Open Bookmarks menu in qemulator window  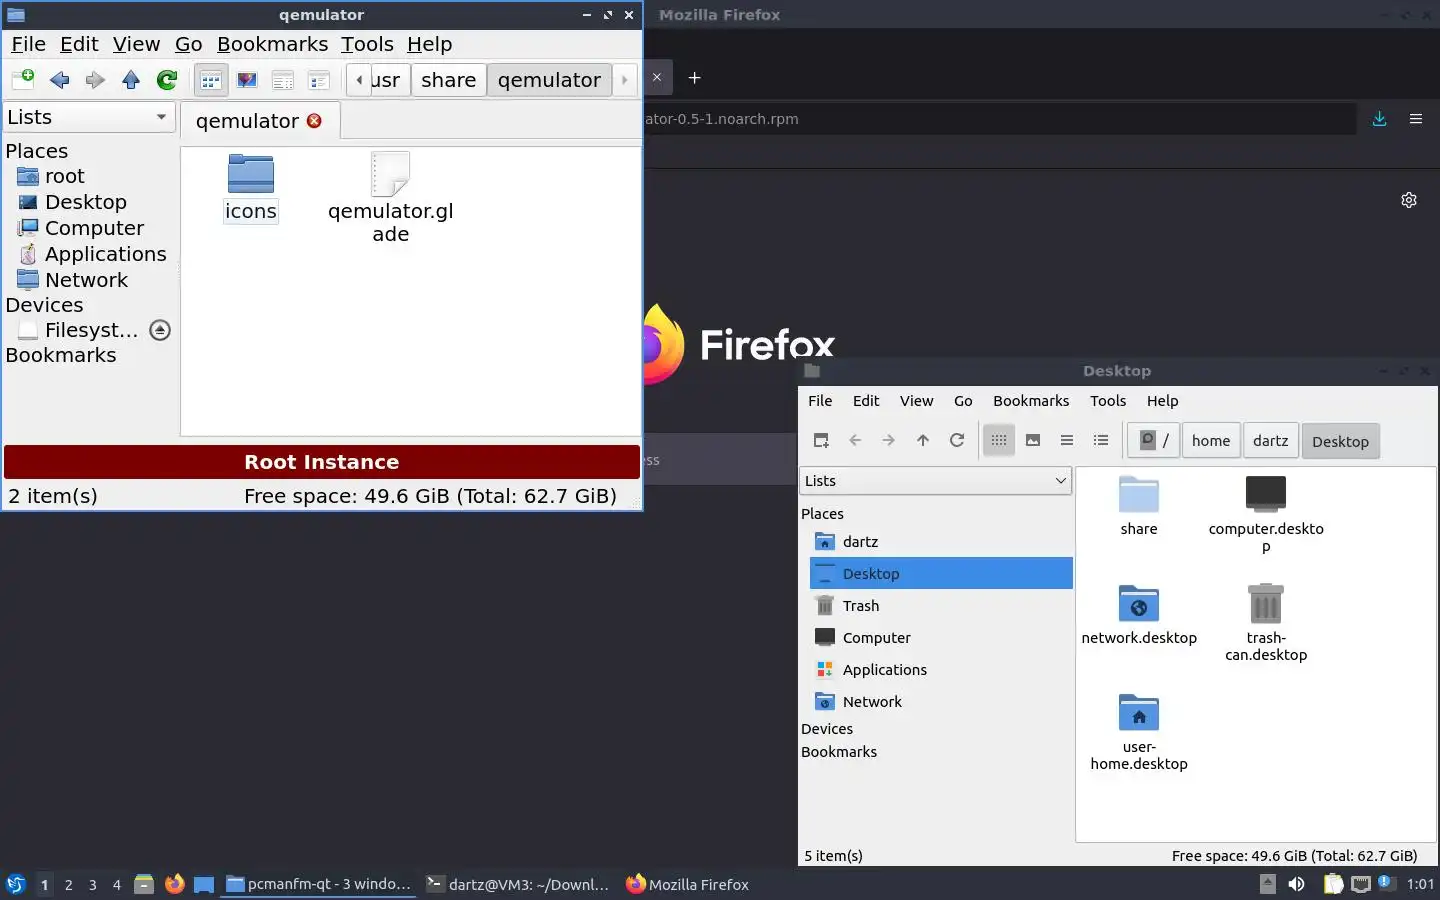click(x=272, y=44)
